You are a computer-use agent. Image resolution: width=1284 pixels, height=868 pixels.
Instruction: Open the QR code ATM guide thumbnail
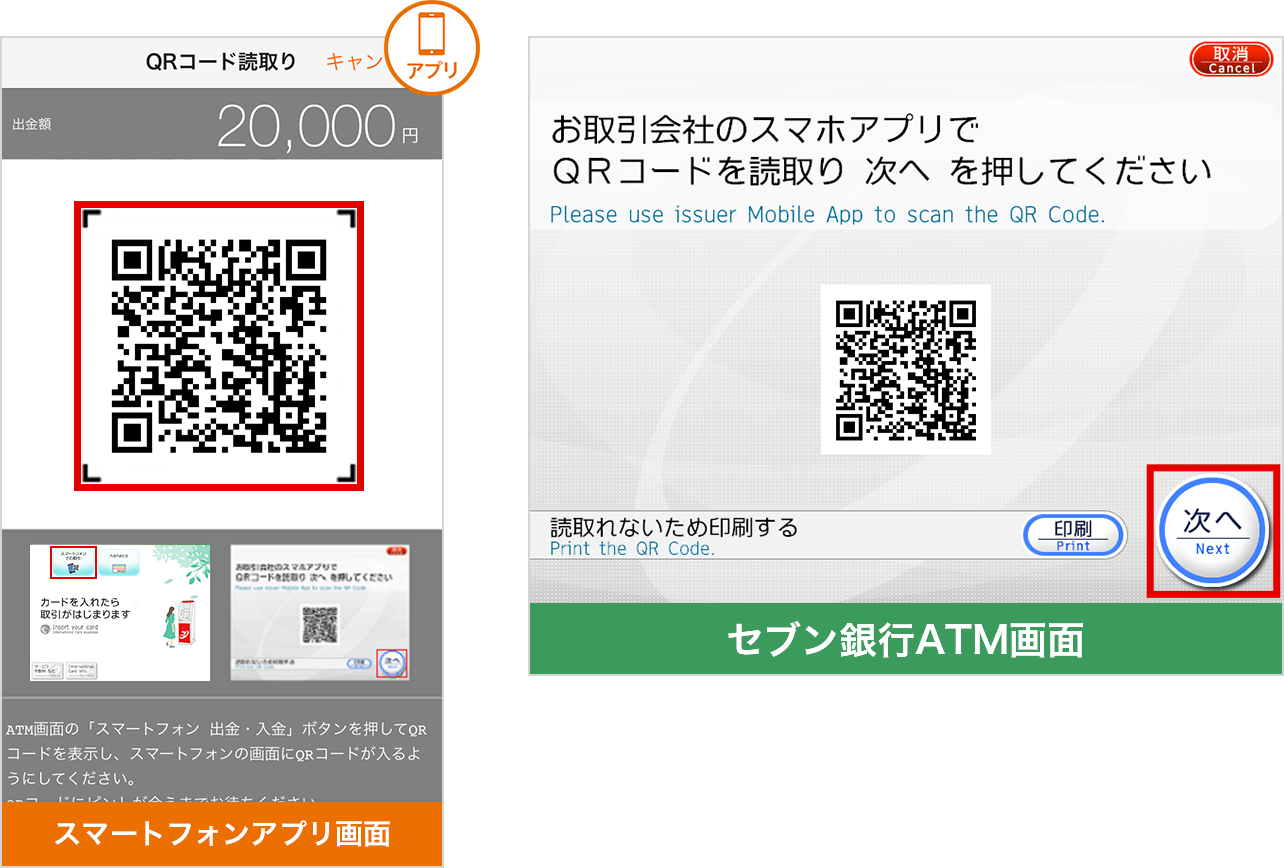(320, 613)
